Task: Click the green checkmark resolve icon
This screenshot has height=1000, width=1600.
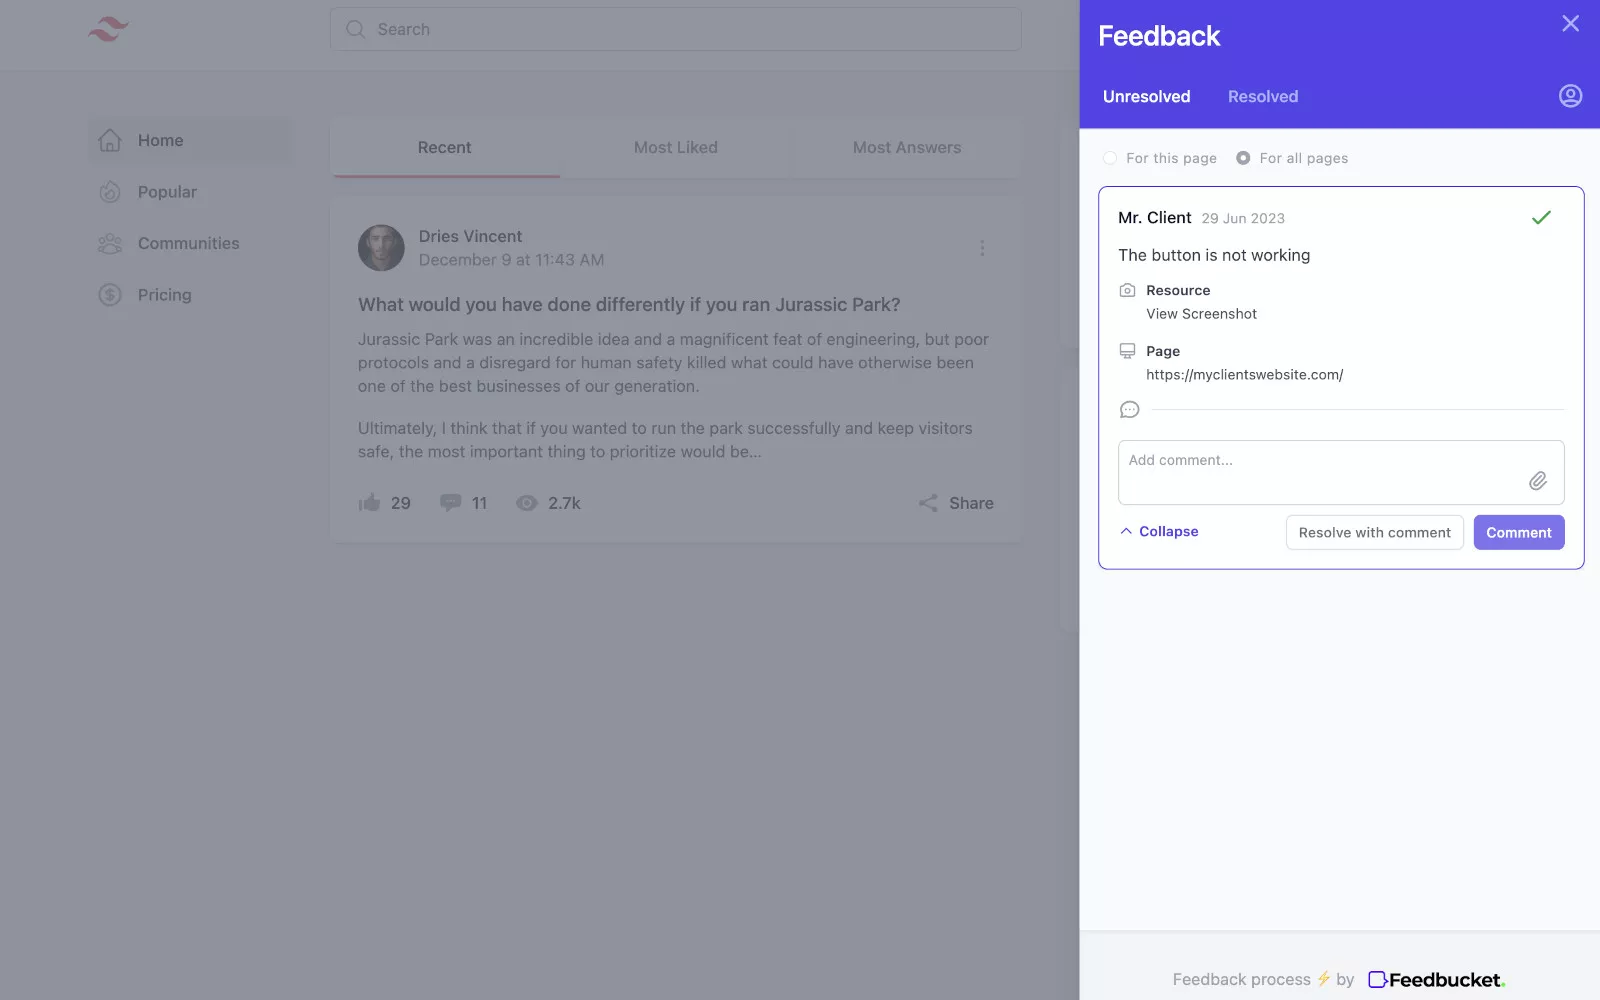Action: (1541, 218)
